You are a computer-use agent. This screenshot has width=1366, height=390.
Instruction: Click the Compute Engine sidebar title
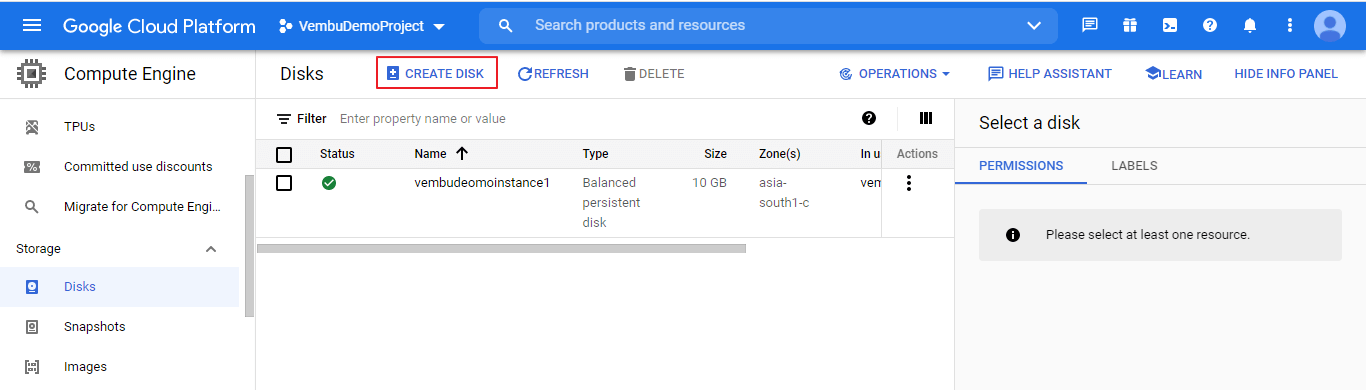click(x=130, y=74)
